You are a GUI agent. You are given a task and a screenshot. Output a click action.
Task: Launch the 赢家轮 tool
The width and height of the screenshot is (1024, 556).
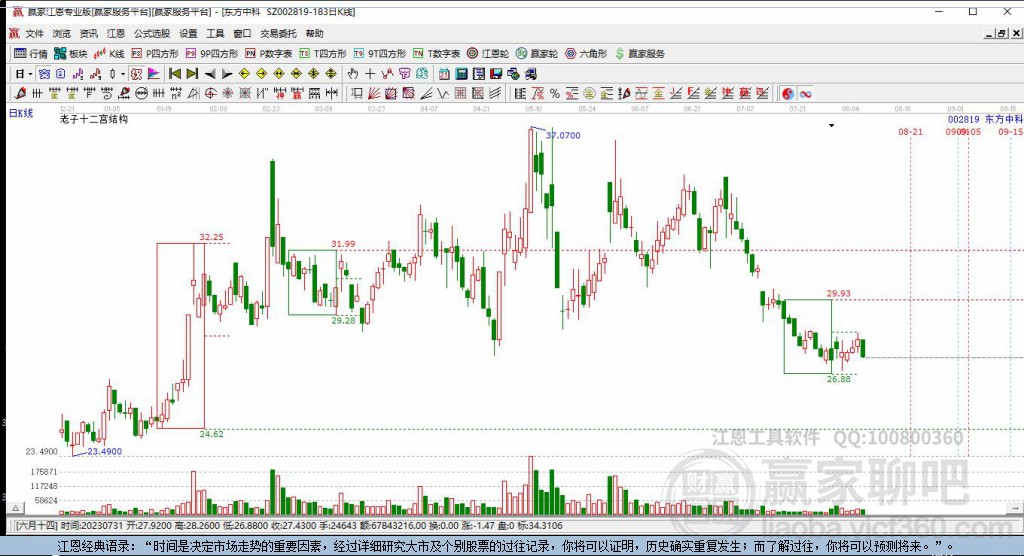(537, 54)
